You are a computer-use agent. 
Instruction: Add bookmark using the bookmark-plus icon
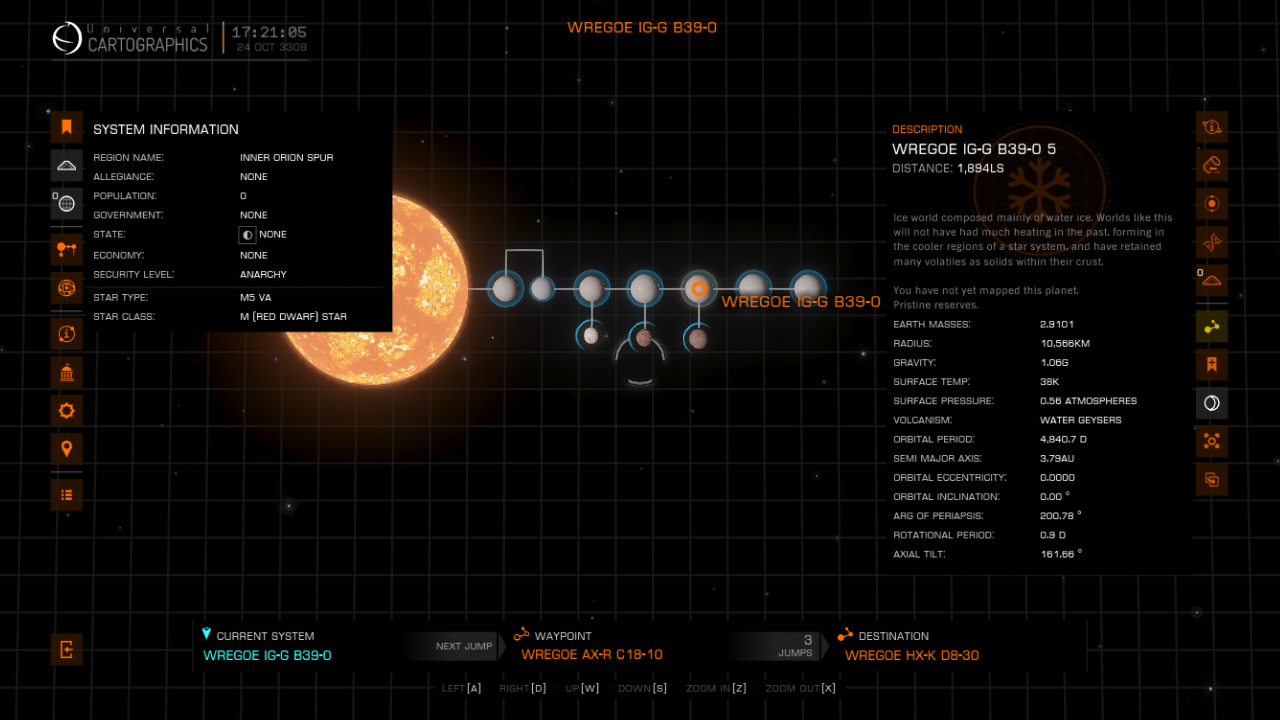(1212, 364)
